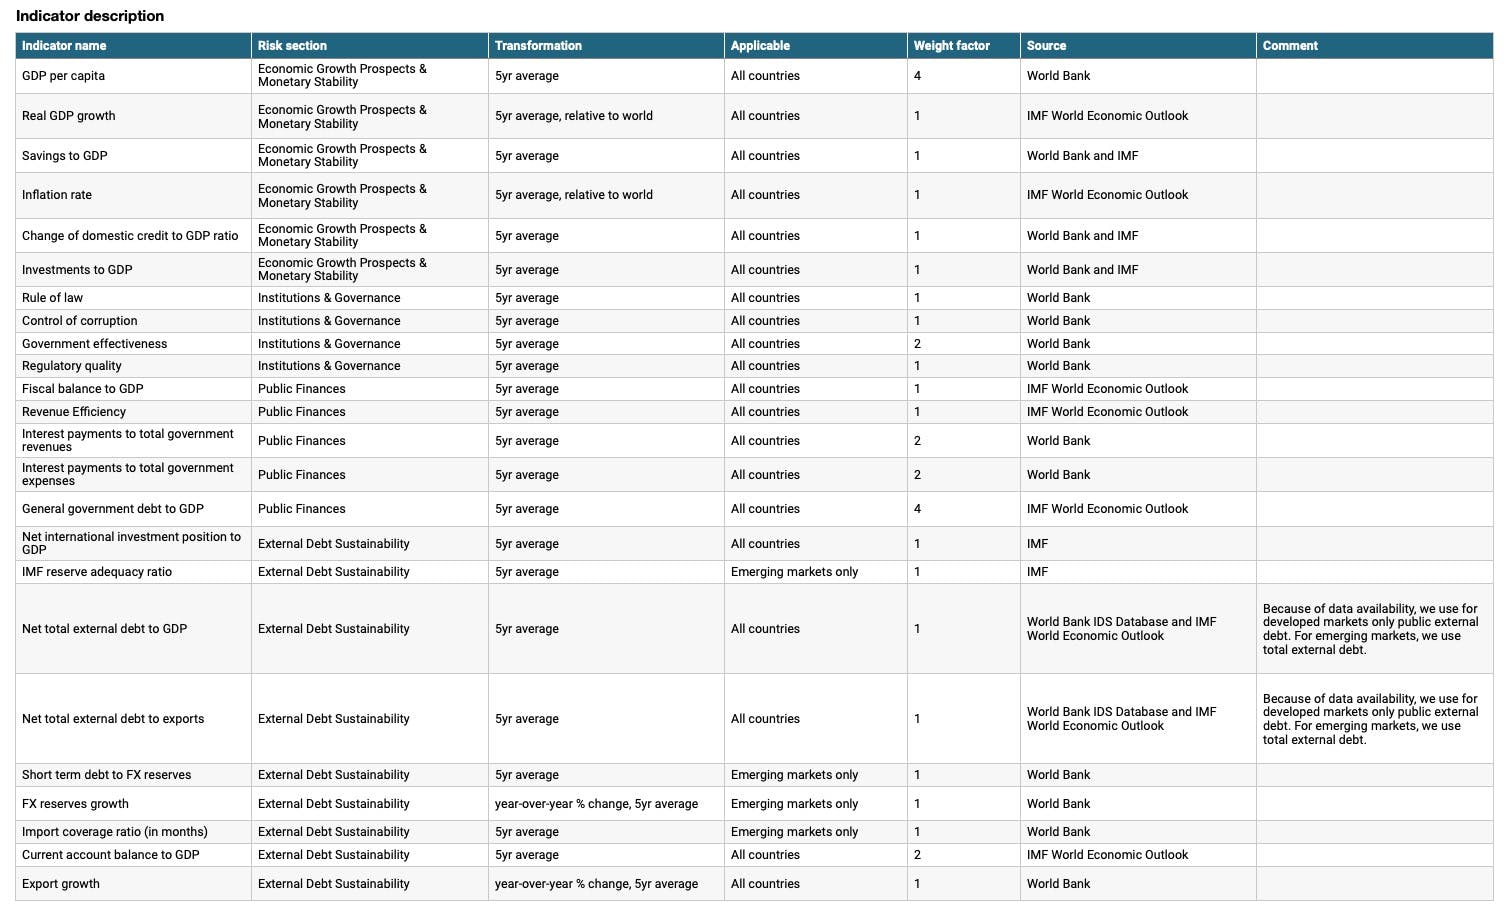Click 'External Debt Sustainability' in Export growth row

coord(334,884)
